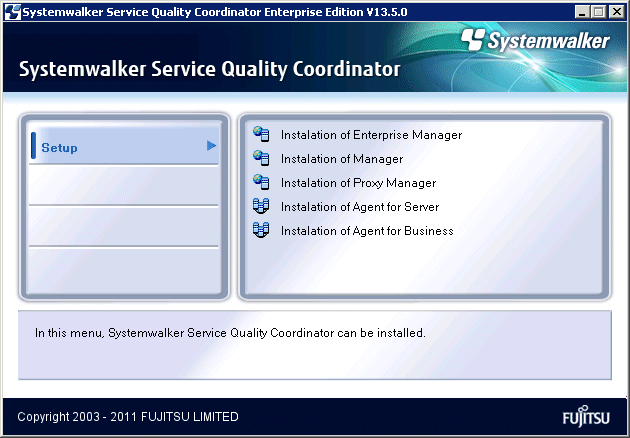
Task: Start Instalation of Agent for Business
Action: (x=367, y=231)
